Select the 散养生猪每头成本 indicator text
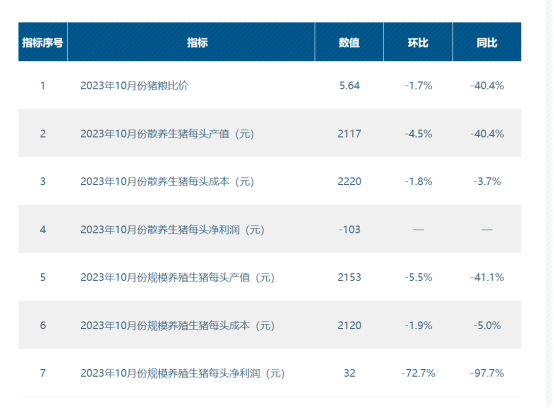The width and height of the screenshot is (554, 408). coord(167,182)
